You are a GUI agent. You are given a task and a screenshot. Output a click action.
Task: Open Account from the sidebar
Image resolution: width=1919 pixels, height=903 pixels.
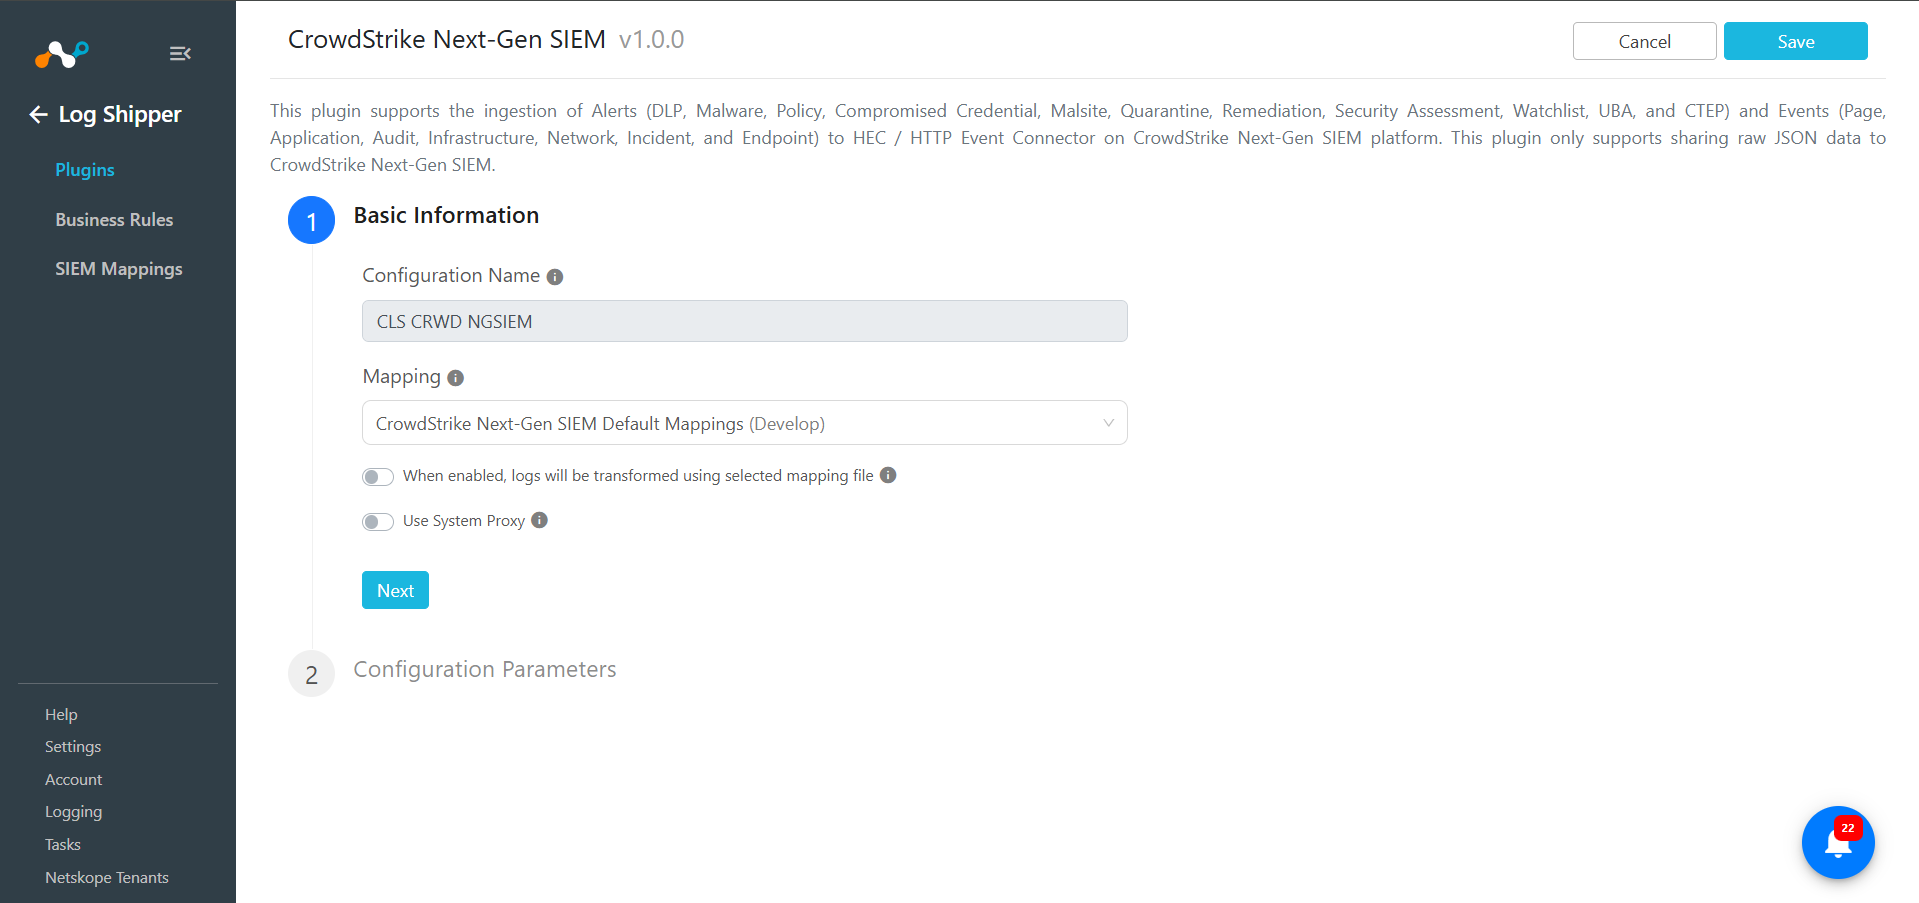(74, 780)
